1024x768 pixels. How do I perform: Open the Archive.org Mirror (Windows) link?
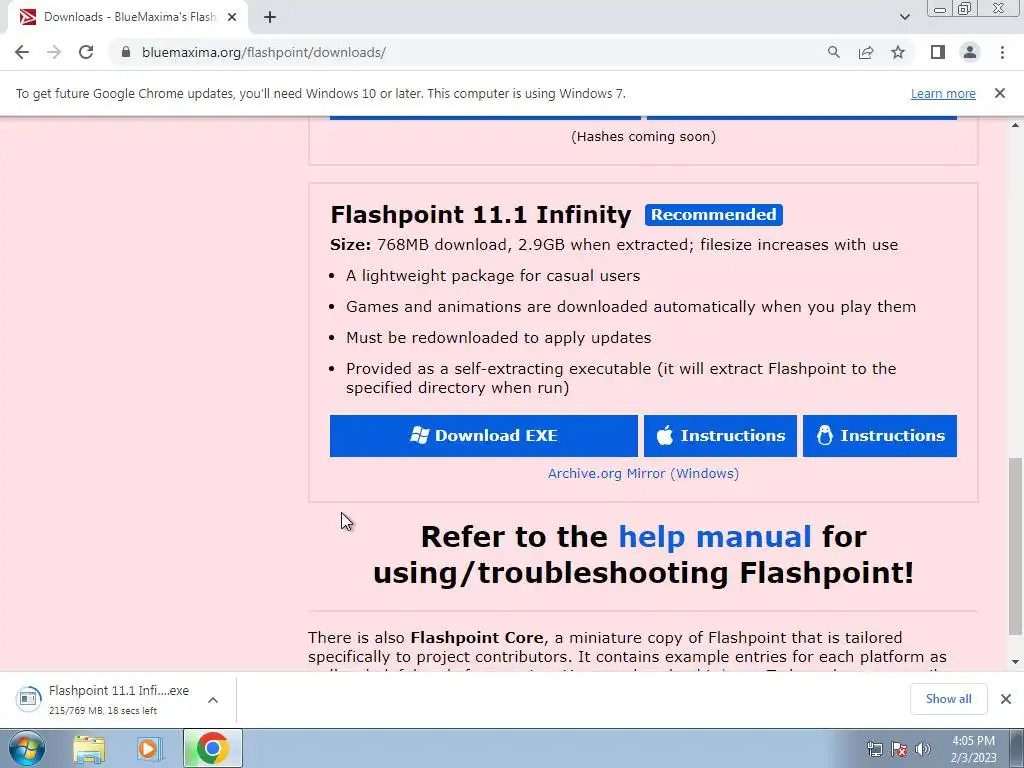tap(643, 473)
